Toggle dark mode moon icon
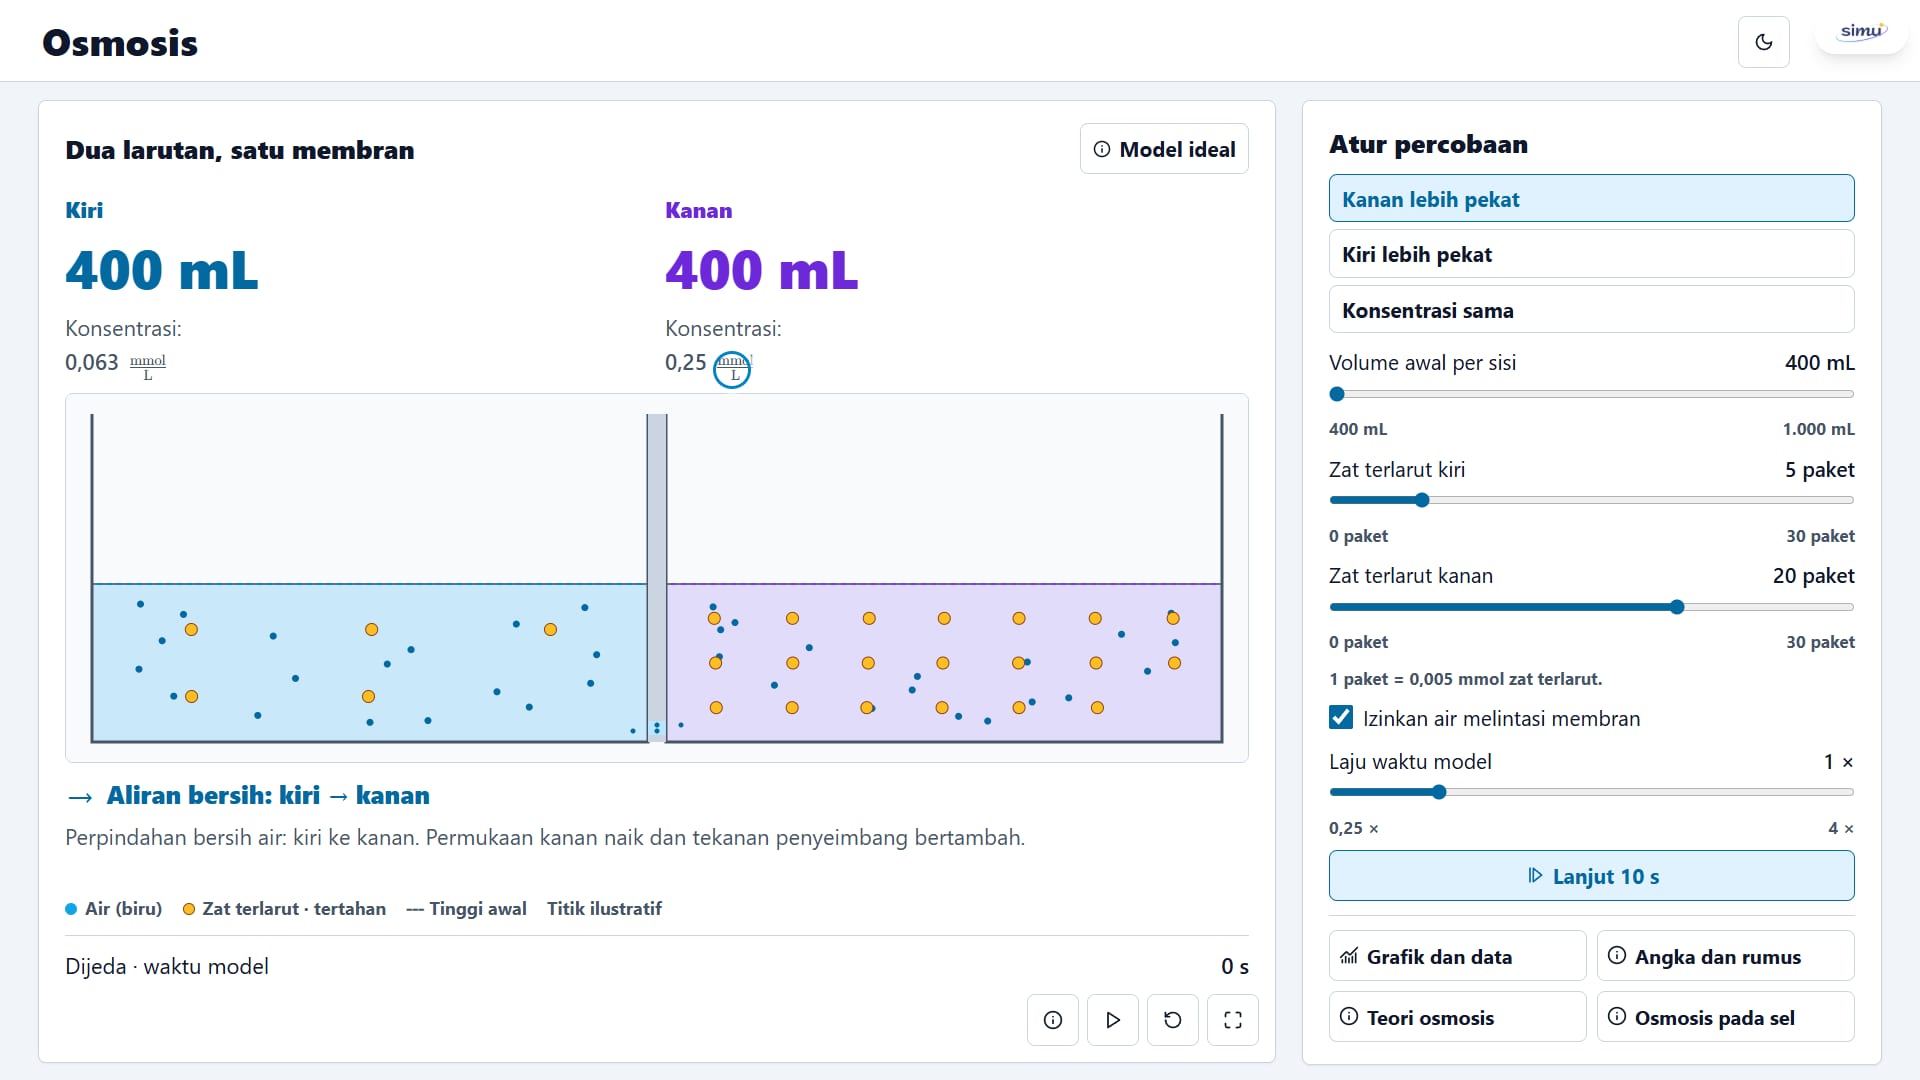Image resolution: width=1920 pixels, height=1080 pixels. pyautogui.click(x=1763, y=42)
